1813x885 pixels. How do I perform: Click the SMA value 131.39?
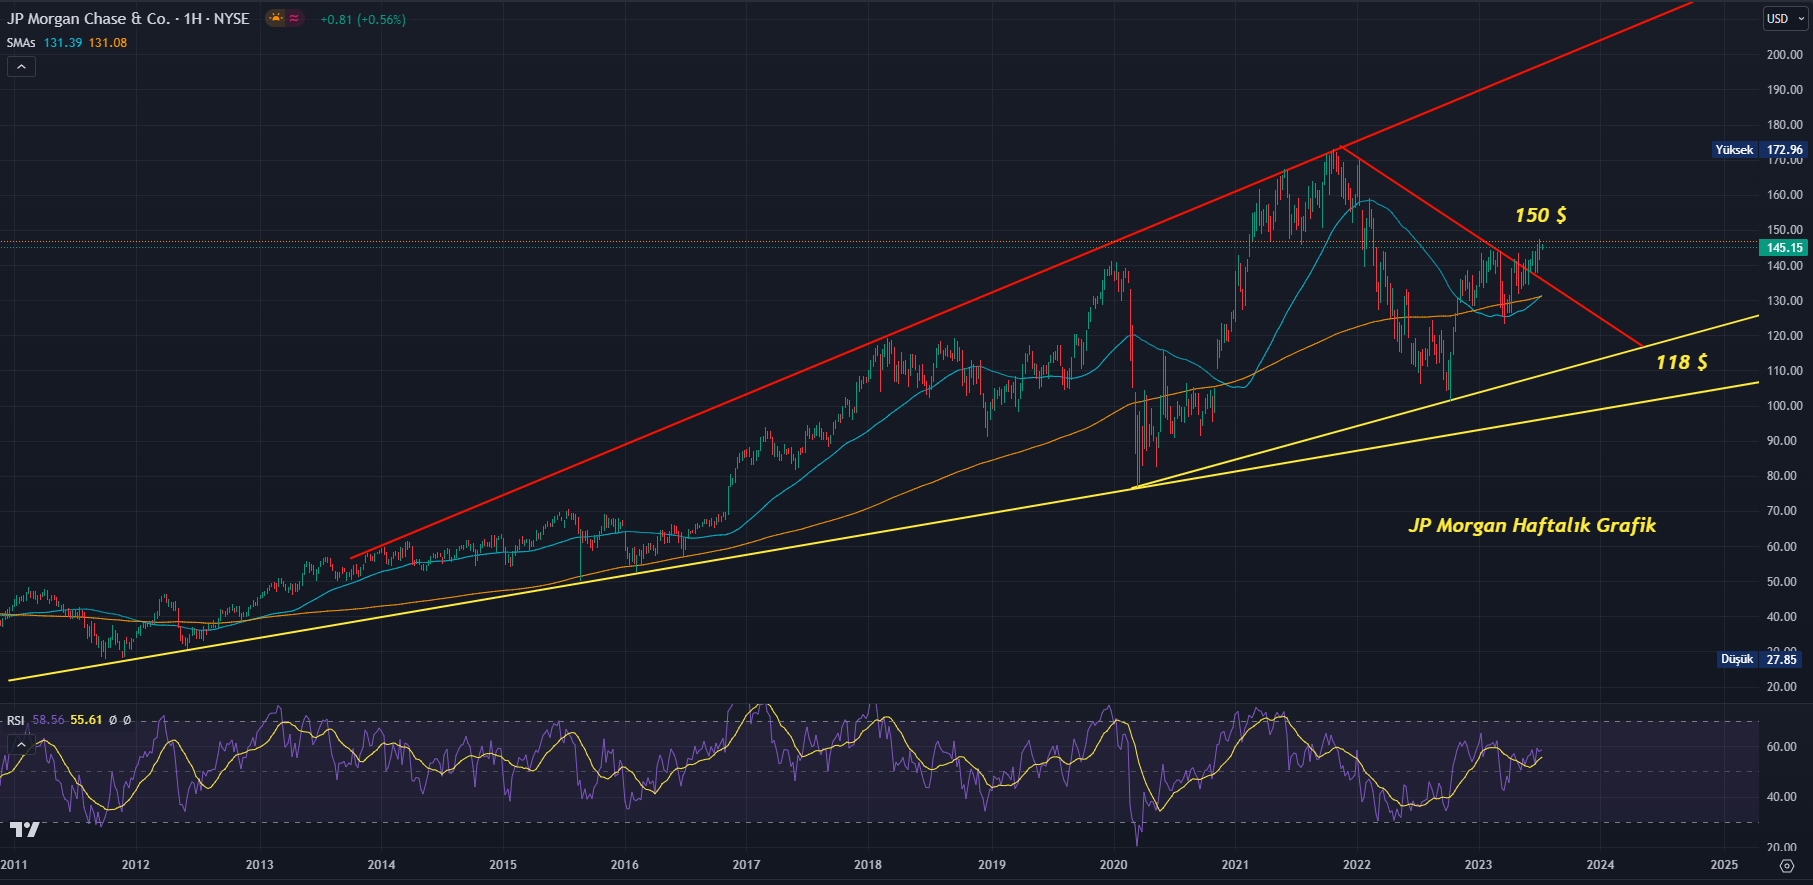[63, 43]
